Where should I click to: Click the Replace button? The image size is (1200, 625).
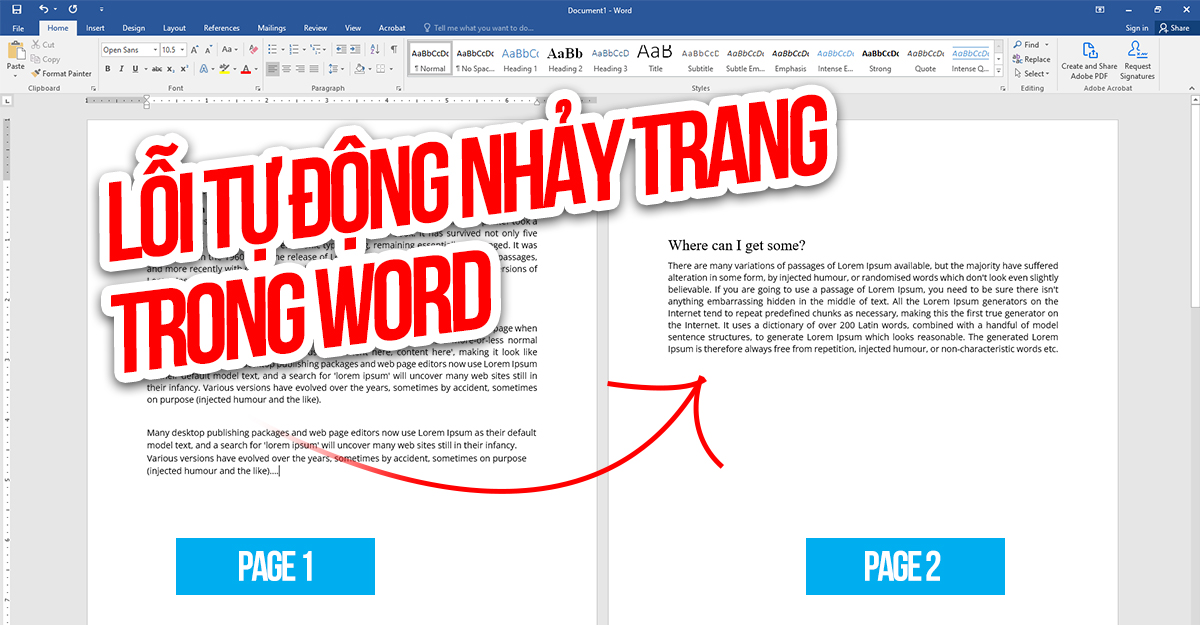(1033, 59)
